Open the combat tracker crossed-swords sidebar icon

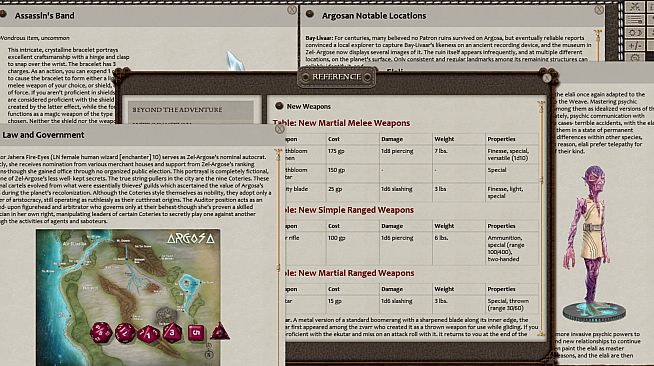pyautogui.click(x=635, y=7)
